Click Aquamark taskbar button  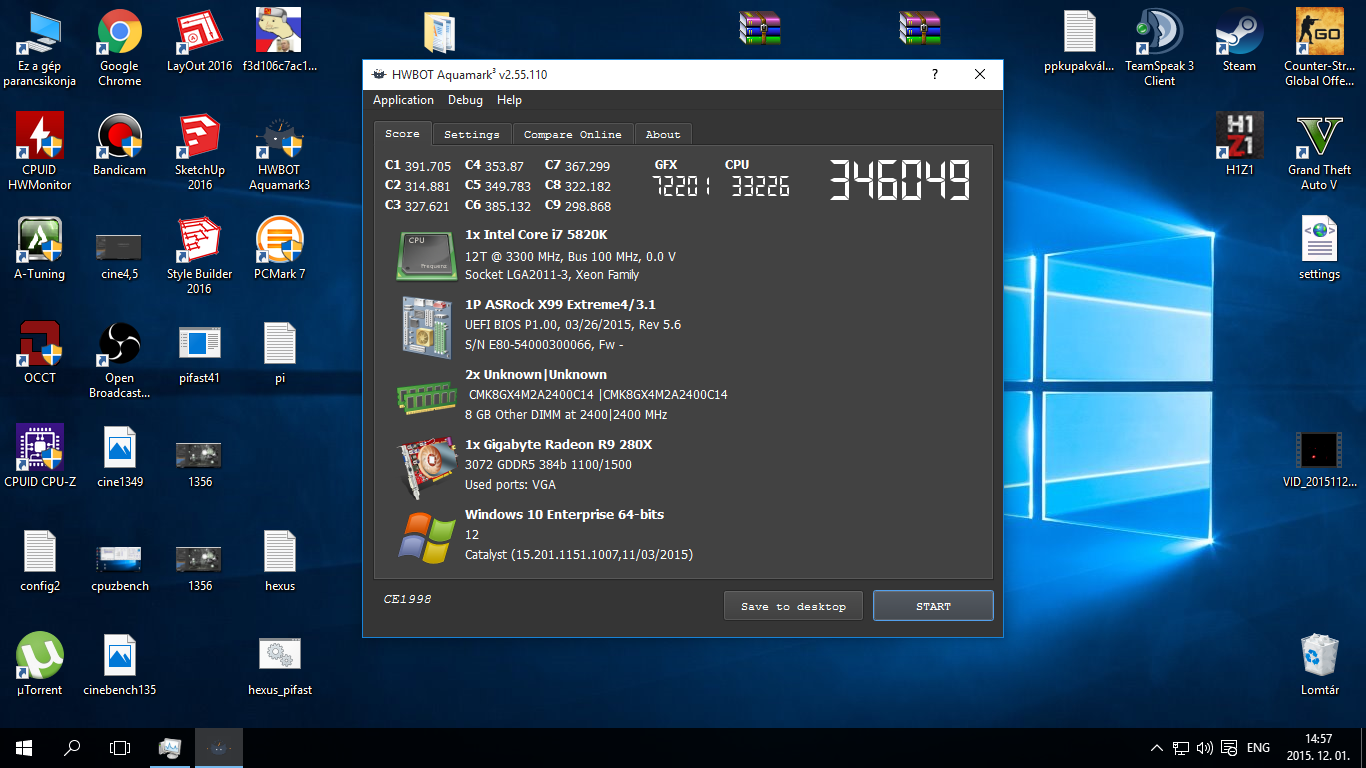218,748
